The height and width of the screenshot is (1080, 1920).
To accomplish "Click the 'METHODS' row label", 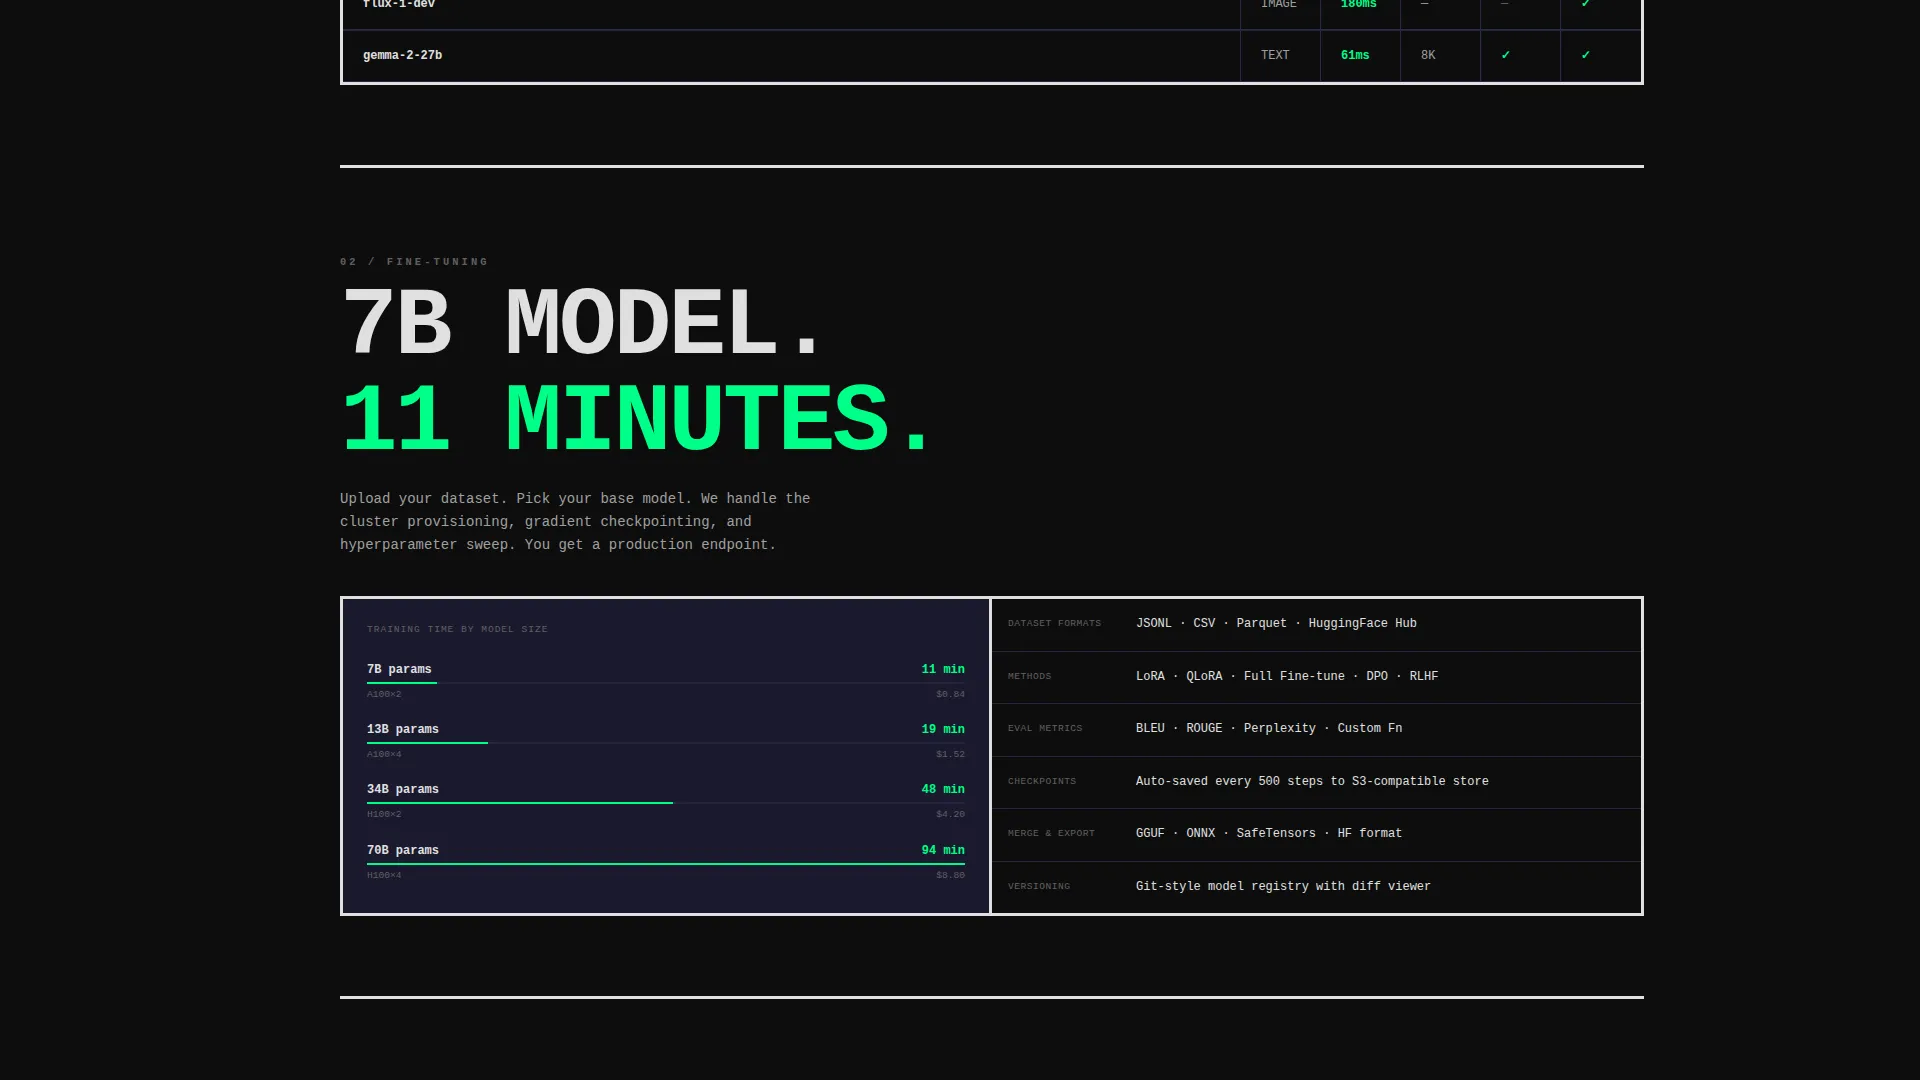I will pos(1029,676).
